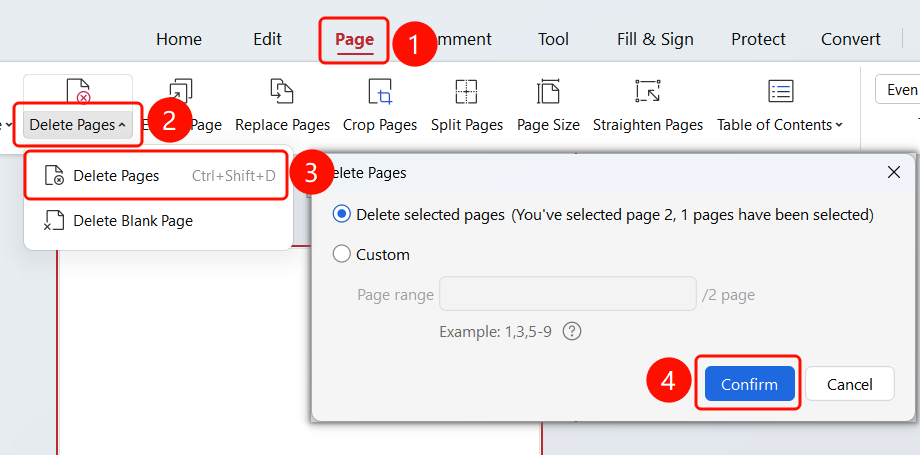Click the Straighten Pages icon
This screenshot has height=455, width=920.
648,92
